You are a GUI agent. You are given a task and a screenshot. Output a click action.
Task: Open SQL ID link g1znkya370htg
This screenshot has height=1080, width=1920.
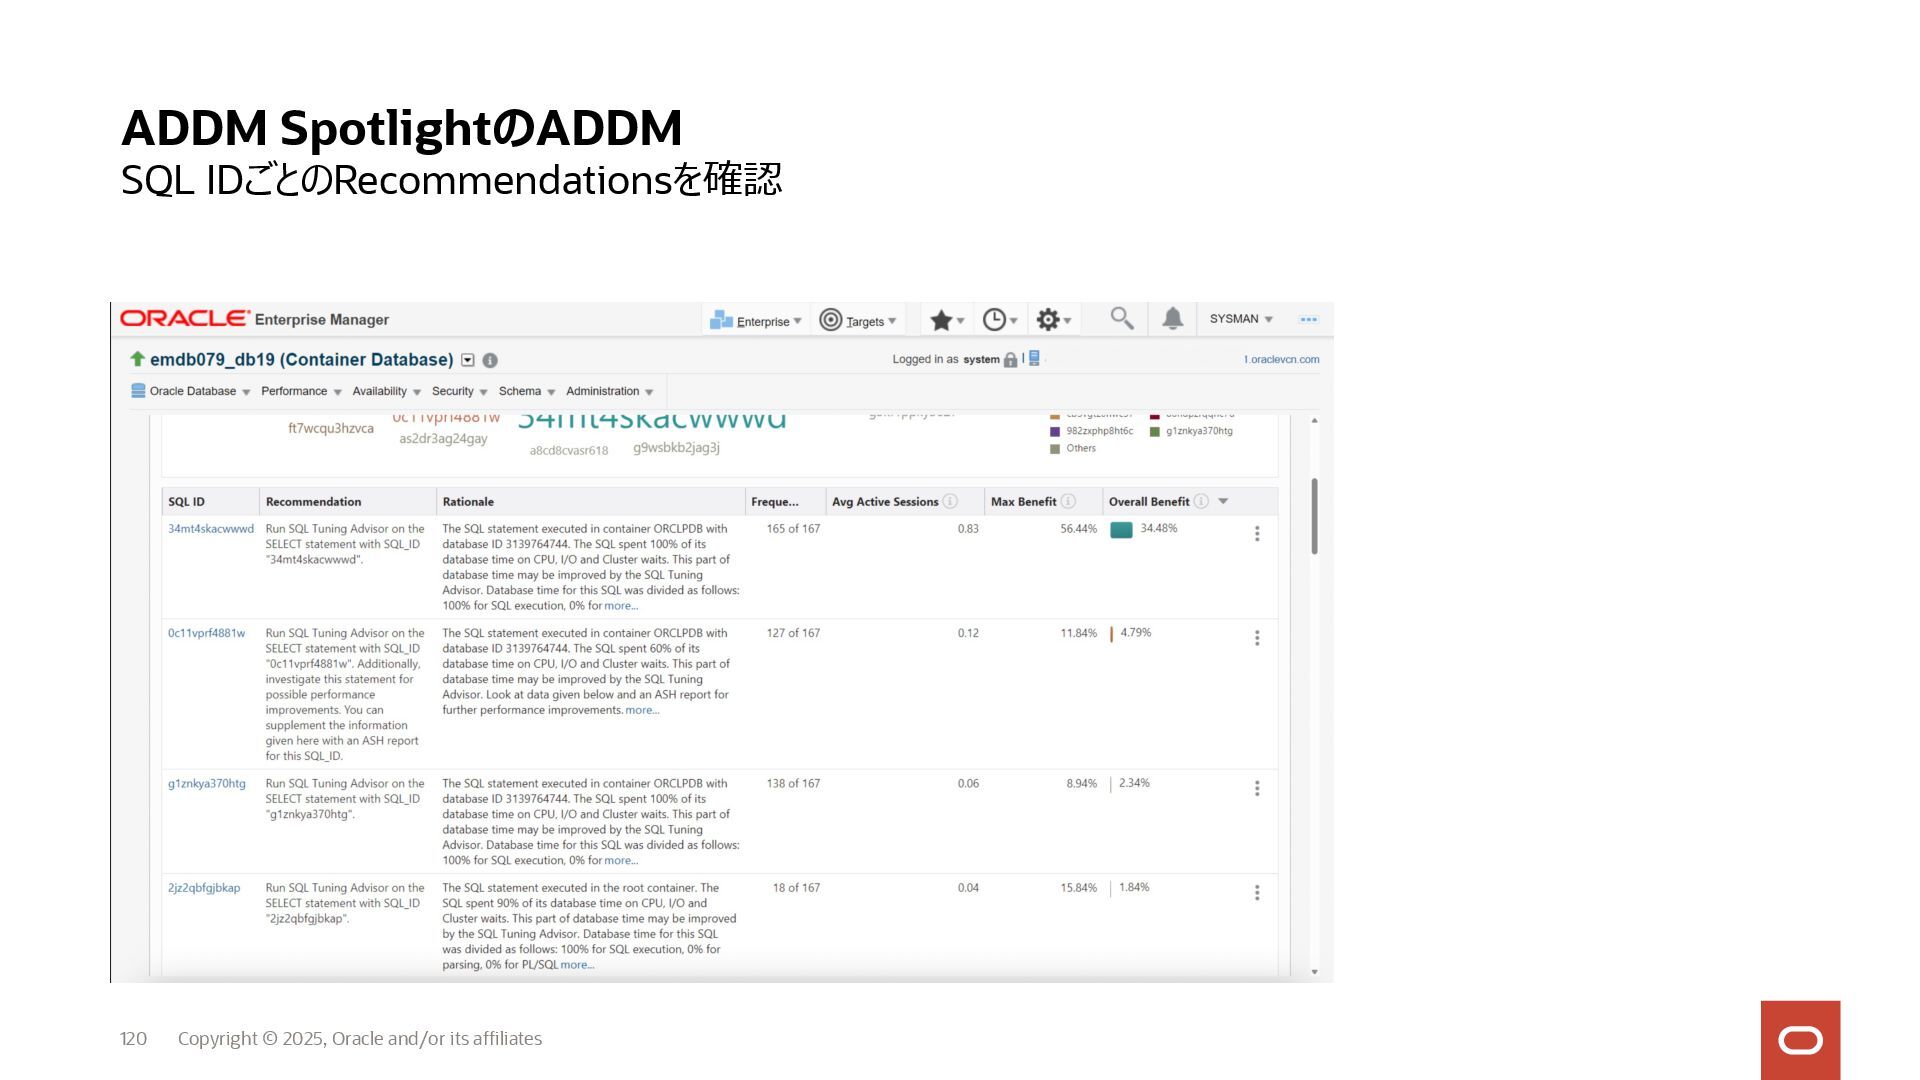pyautogui.click(x=206, y=784)
